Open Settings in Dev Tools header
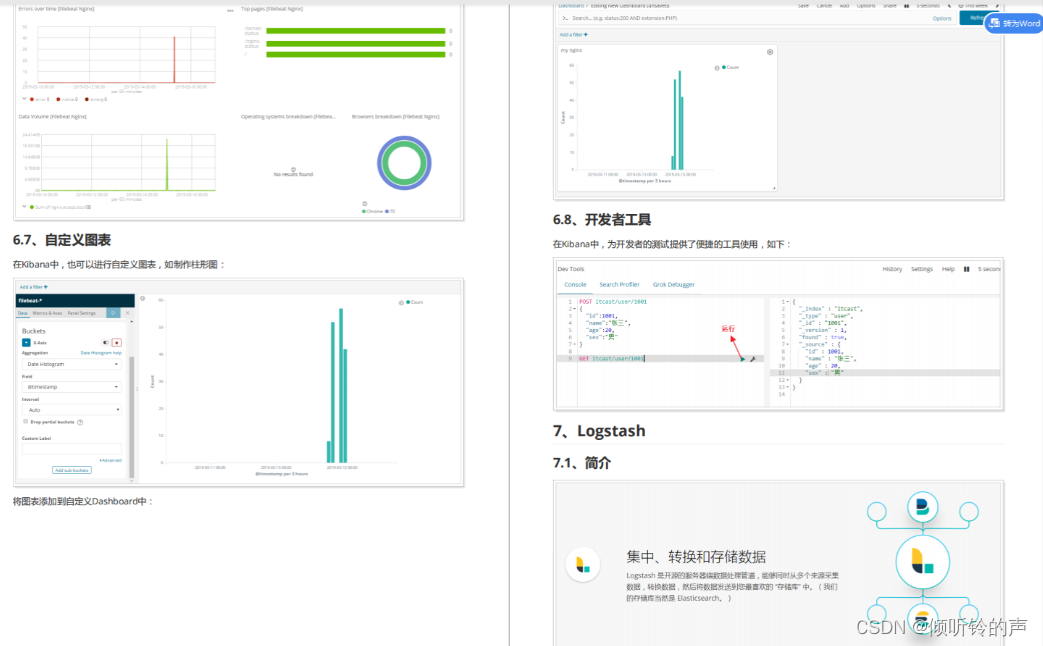Screen dimensions: 1043x646 click(x=922, y=269)
